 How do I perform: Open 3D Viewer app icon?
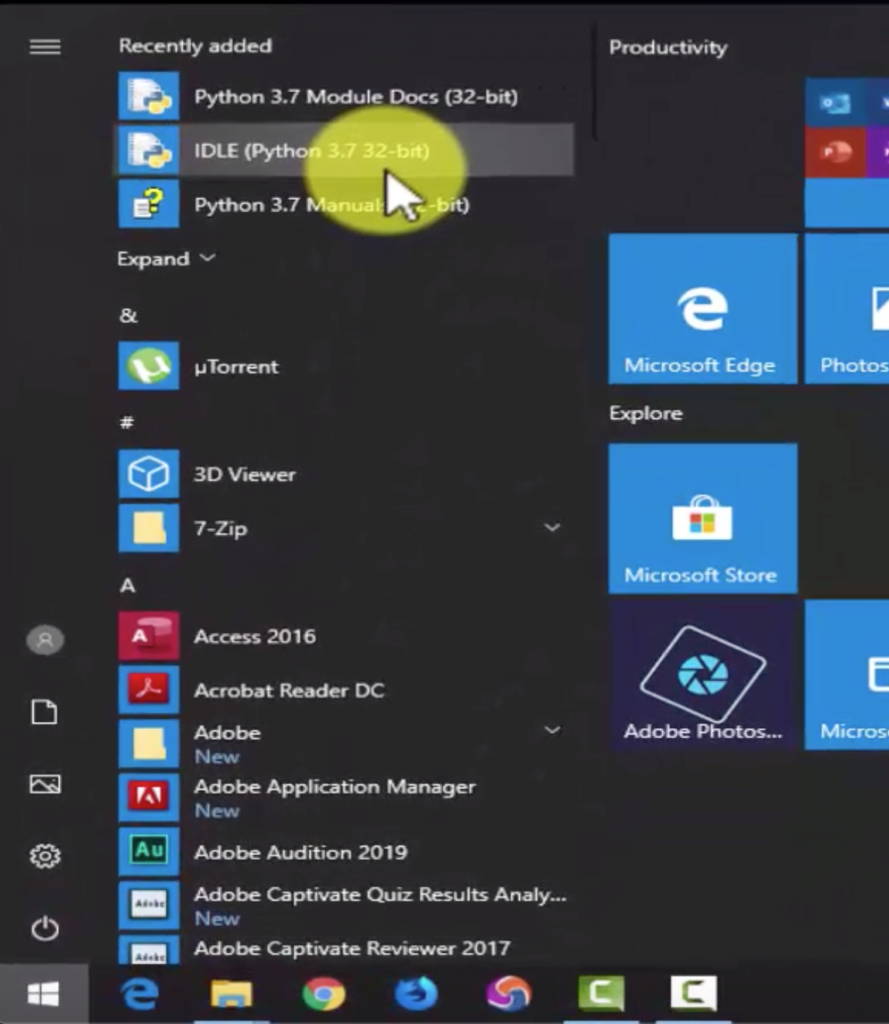148,473
